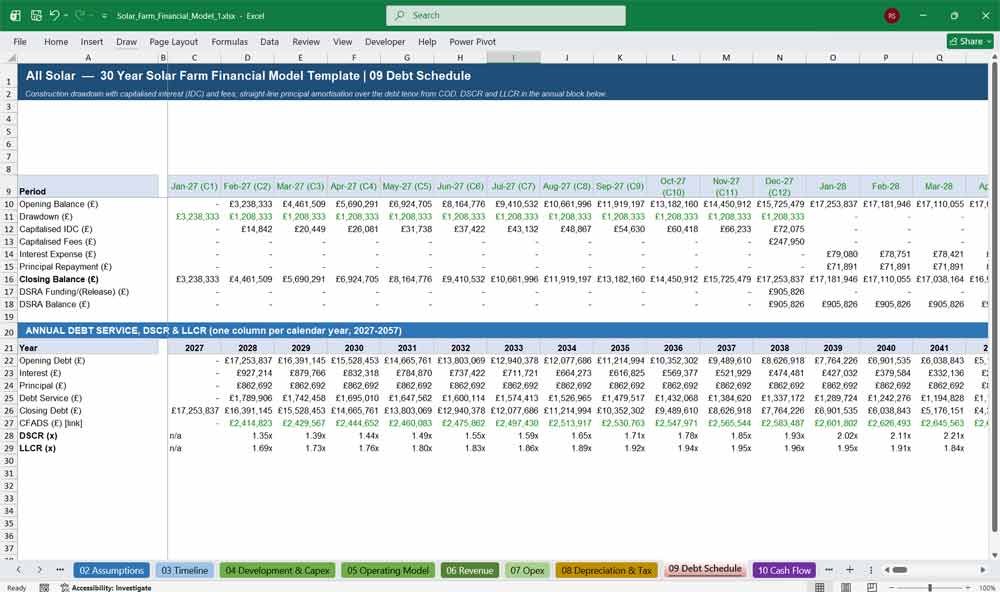Open the Help ribbon tab
1000x592 pixels.
[x=427, y=41]
